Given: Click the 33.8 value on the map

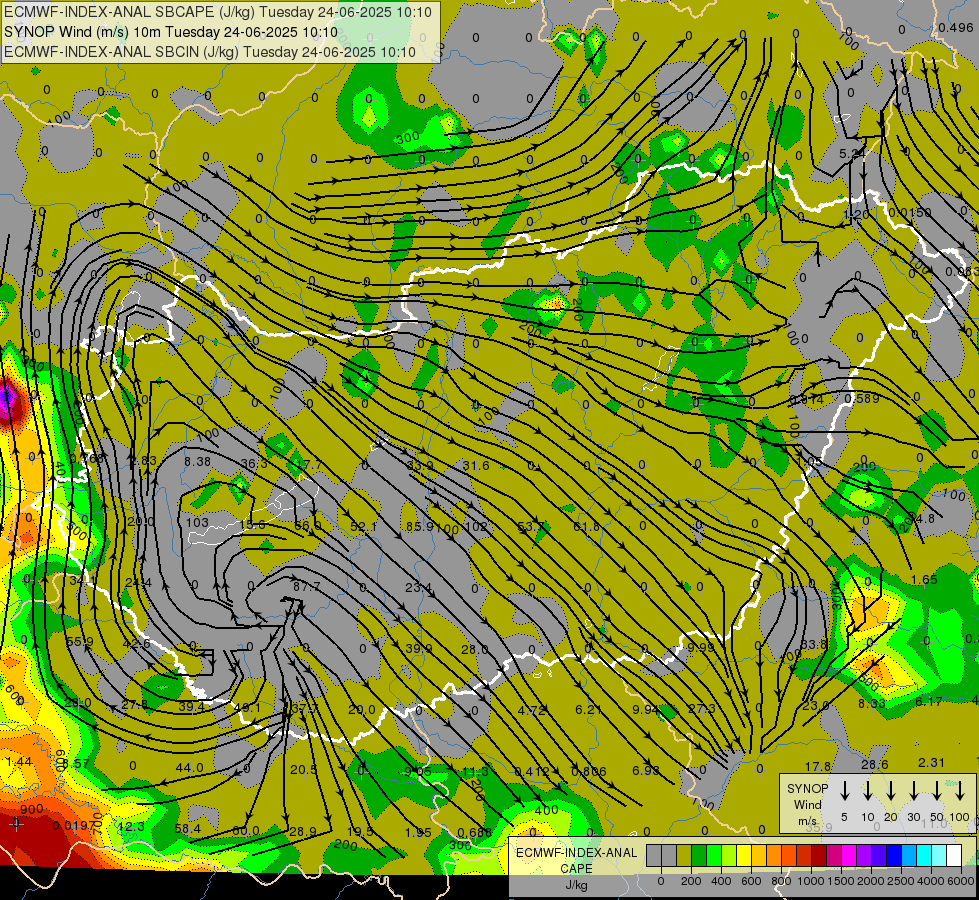Looking at the screenshot, I should coord(814,645).
